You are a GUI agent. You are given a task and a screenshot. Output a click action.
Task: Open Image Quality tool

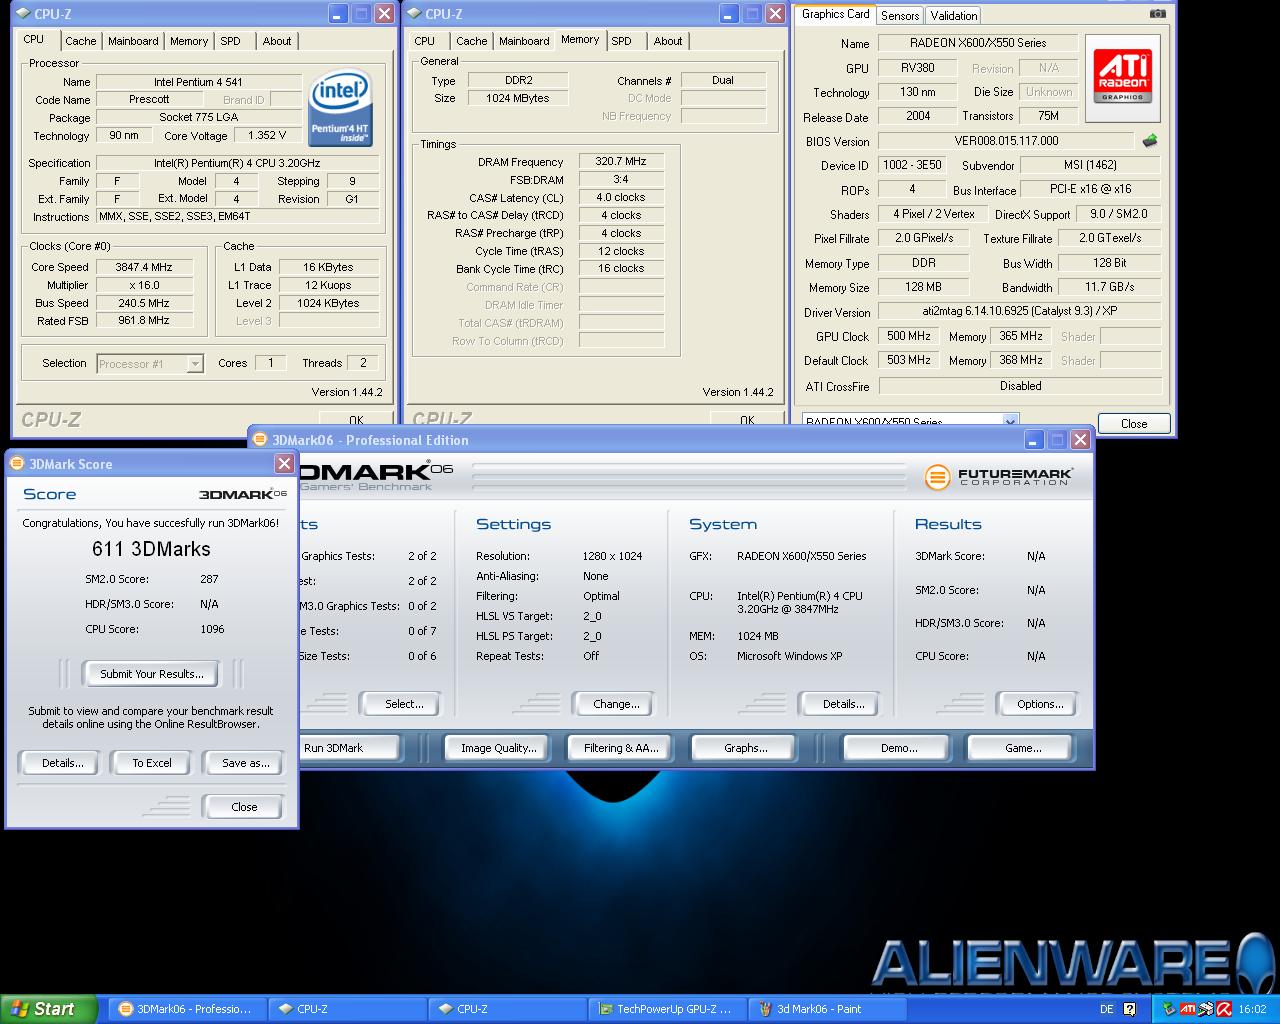point(498,748)
